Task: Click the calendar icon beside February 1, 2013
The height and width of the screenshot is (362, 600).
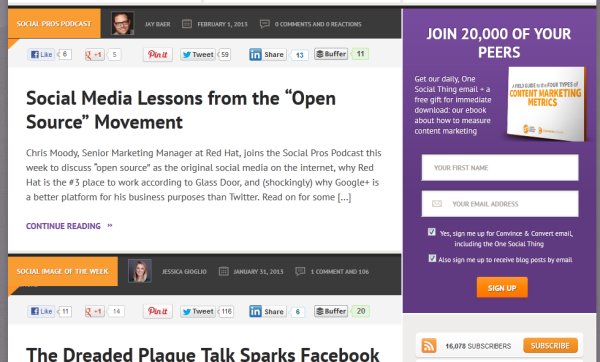Action: click(x=187, y=24)
